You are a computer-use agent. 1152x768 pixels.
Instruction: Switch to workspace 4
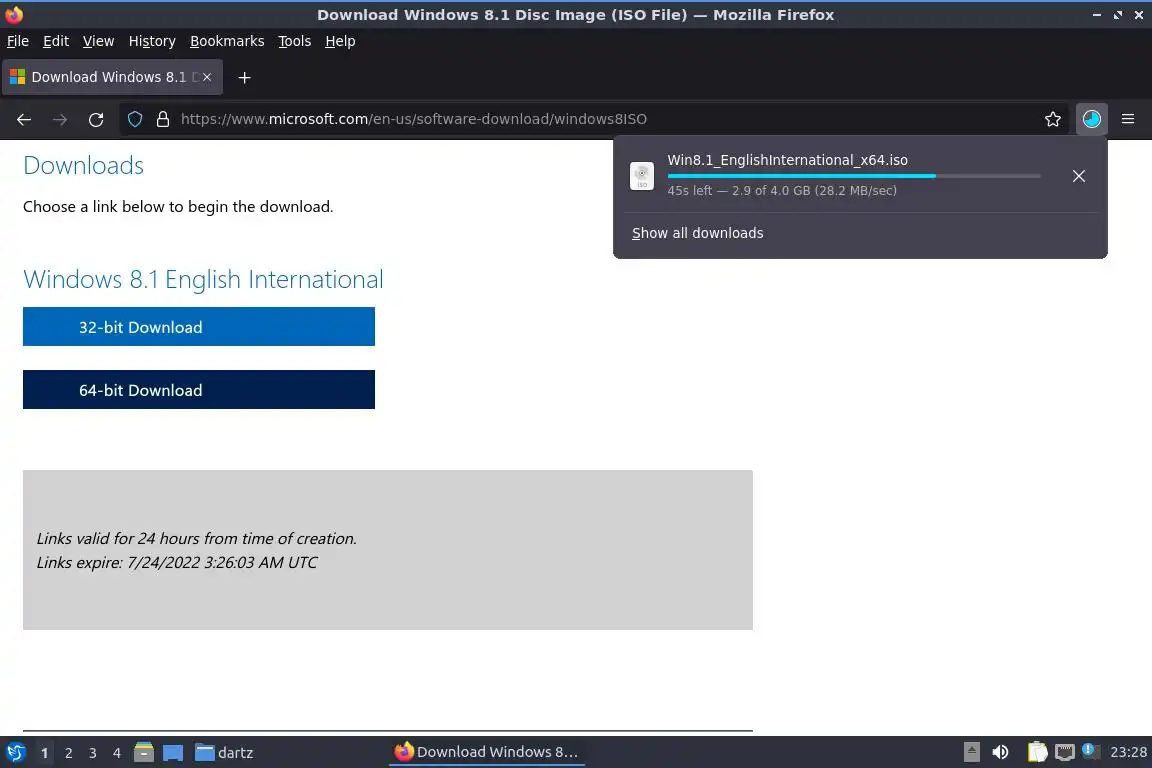coord(116,753)
